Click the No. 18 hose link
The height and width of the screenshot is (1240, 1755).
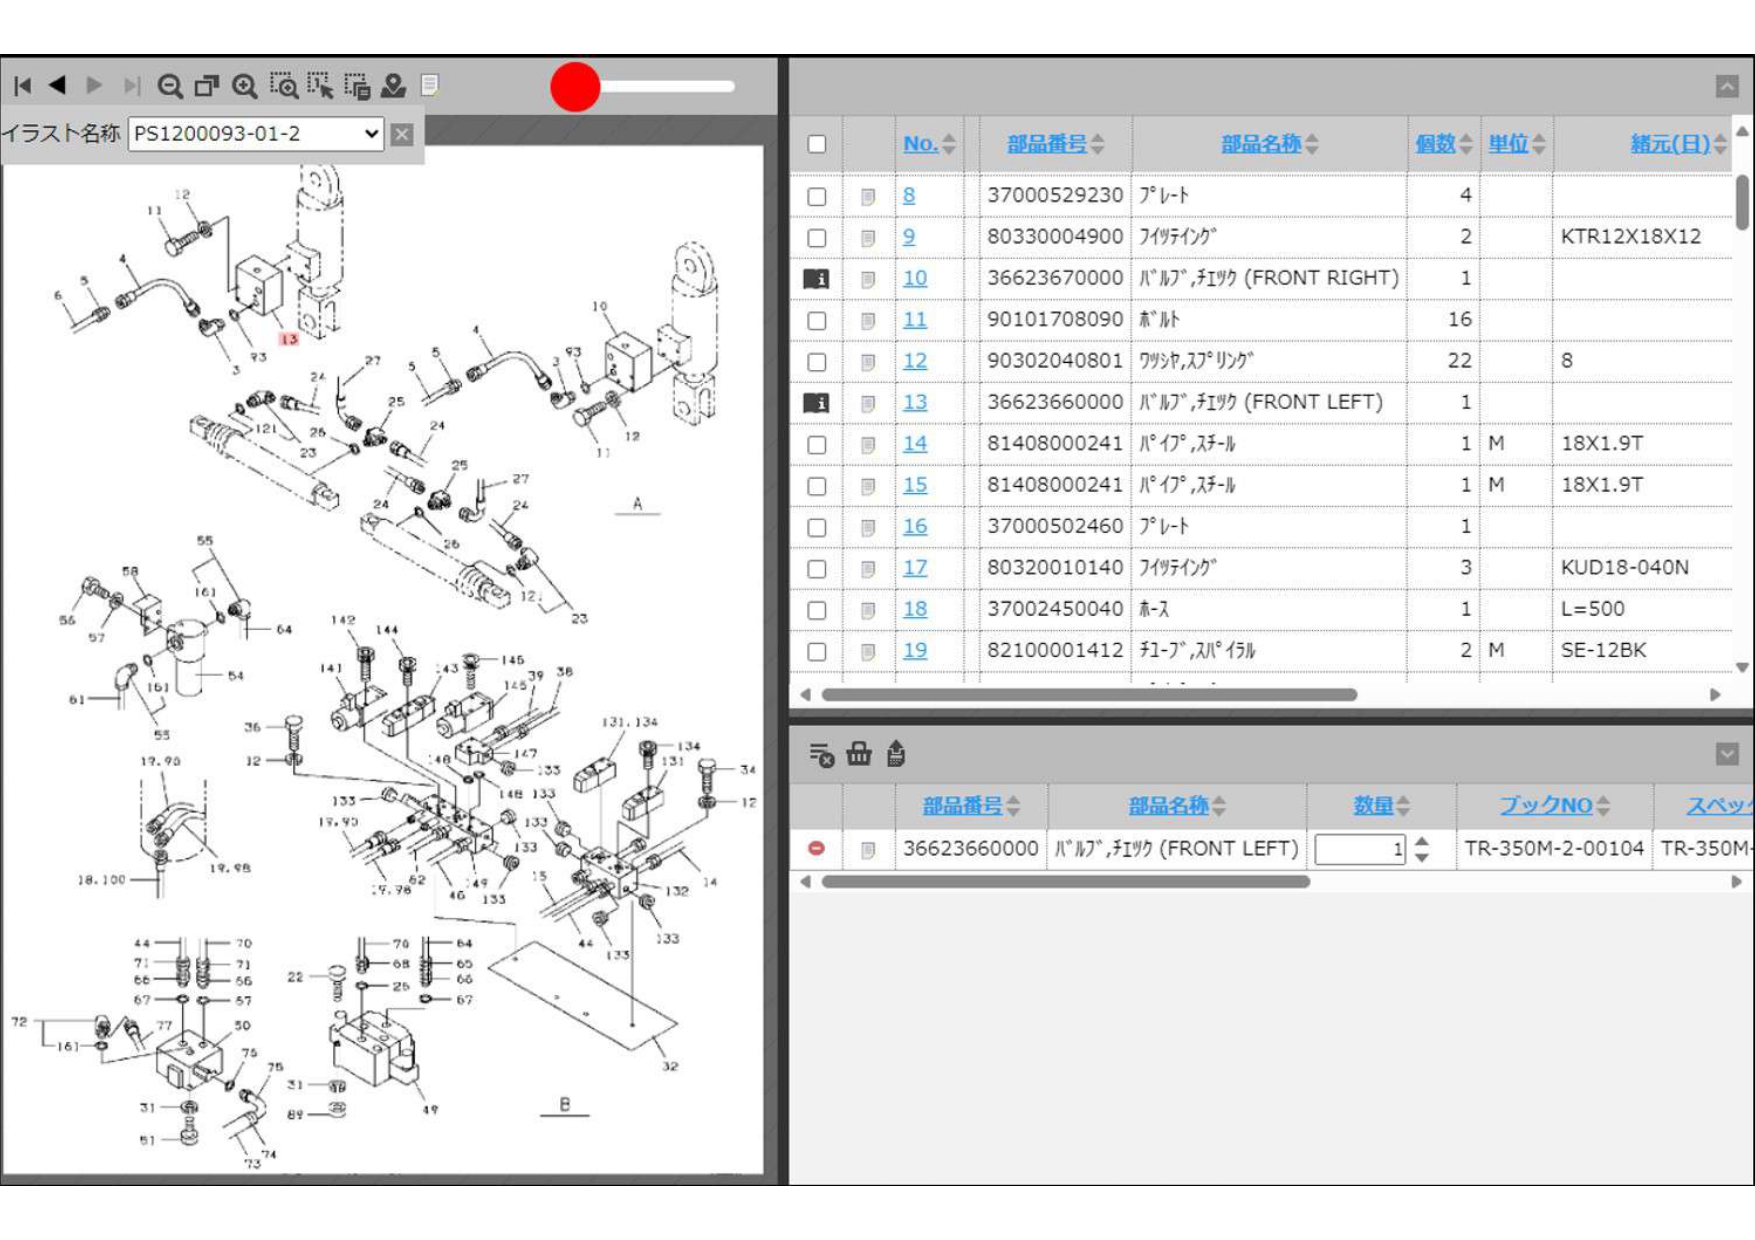[x=915, y=609]
